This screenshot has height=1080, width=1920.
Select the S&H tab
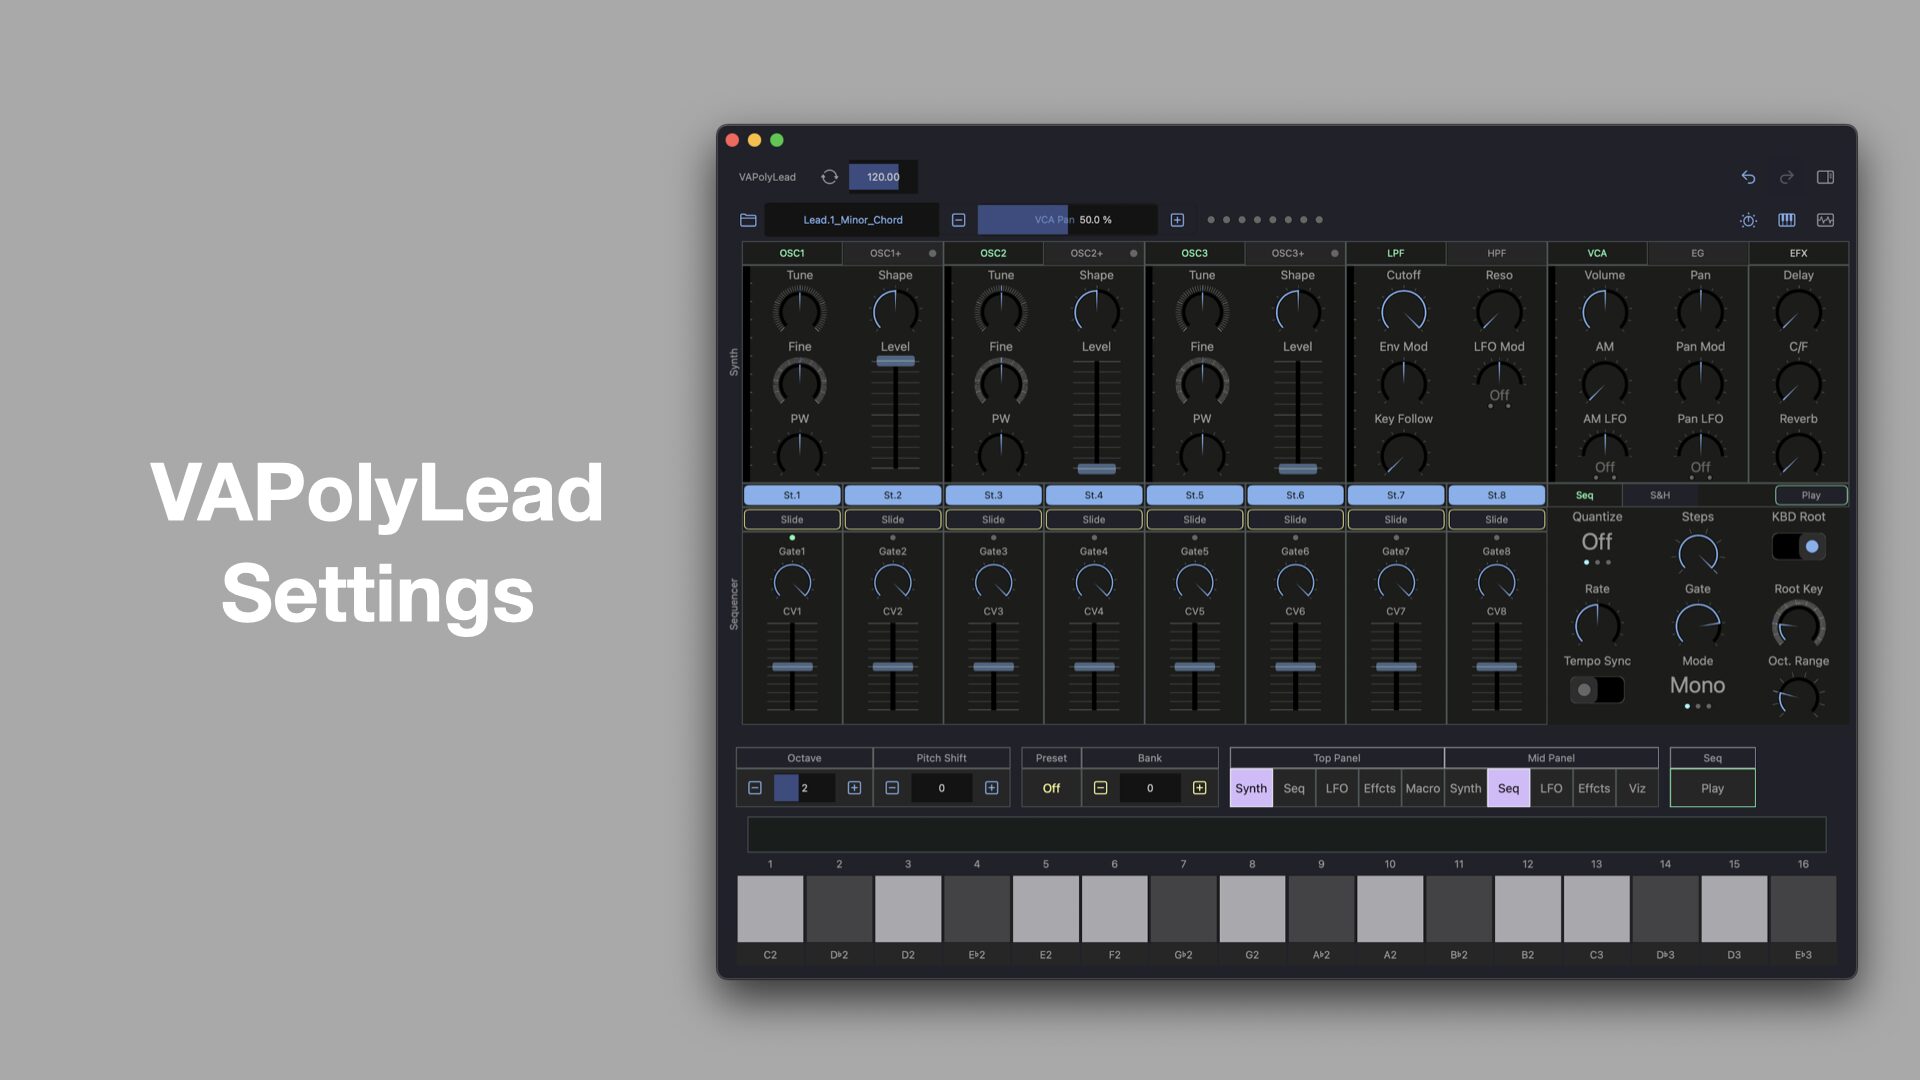[x=1659, y=495]
